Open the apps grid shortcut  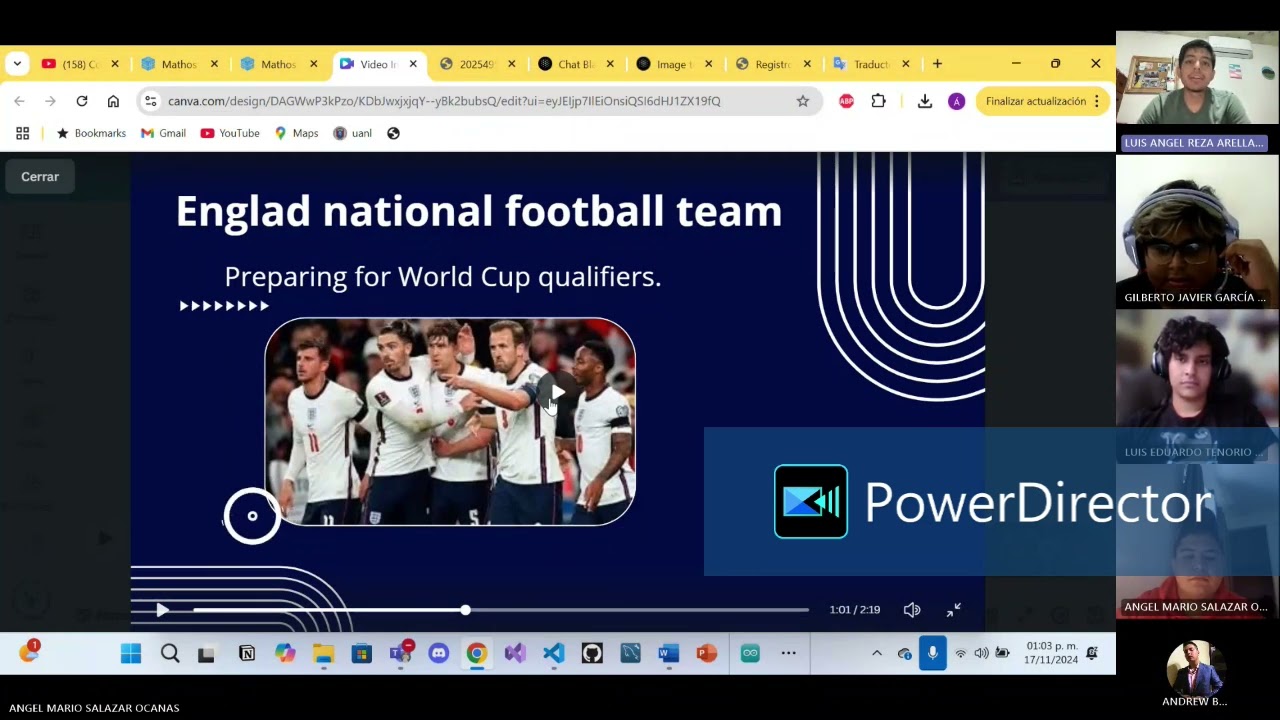(22, 133)
